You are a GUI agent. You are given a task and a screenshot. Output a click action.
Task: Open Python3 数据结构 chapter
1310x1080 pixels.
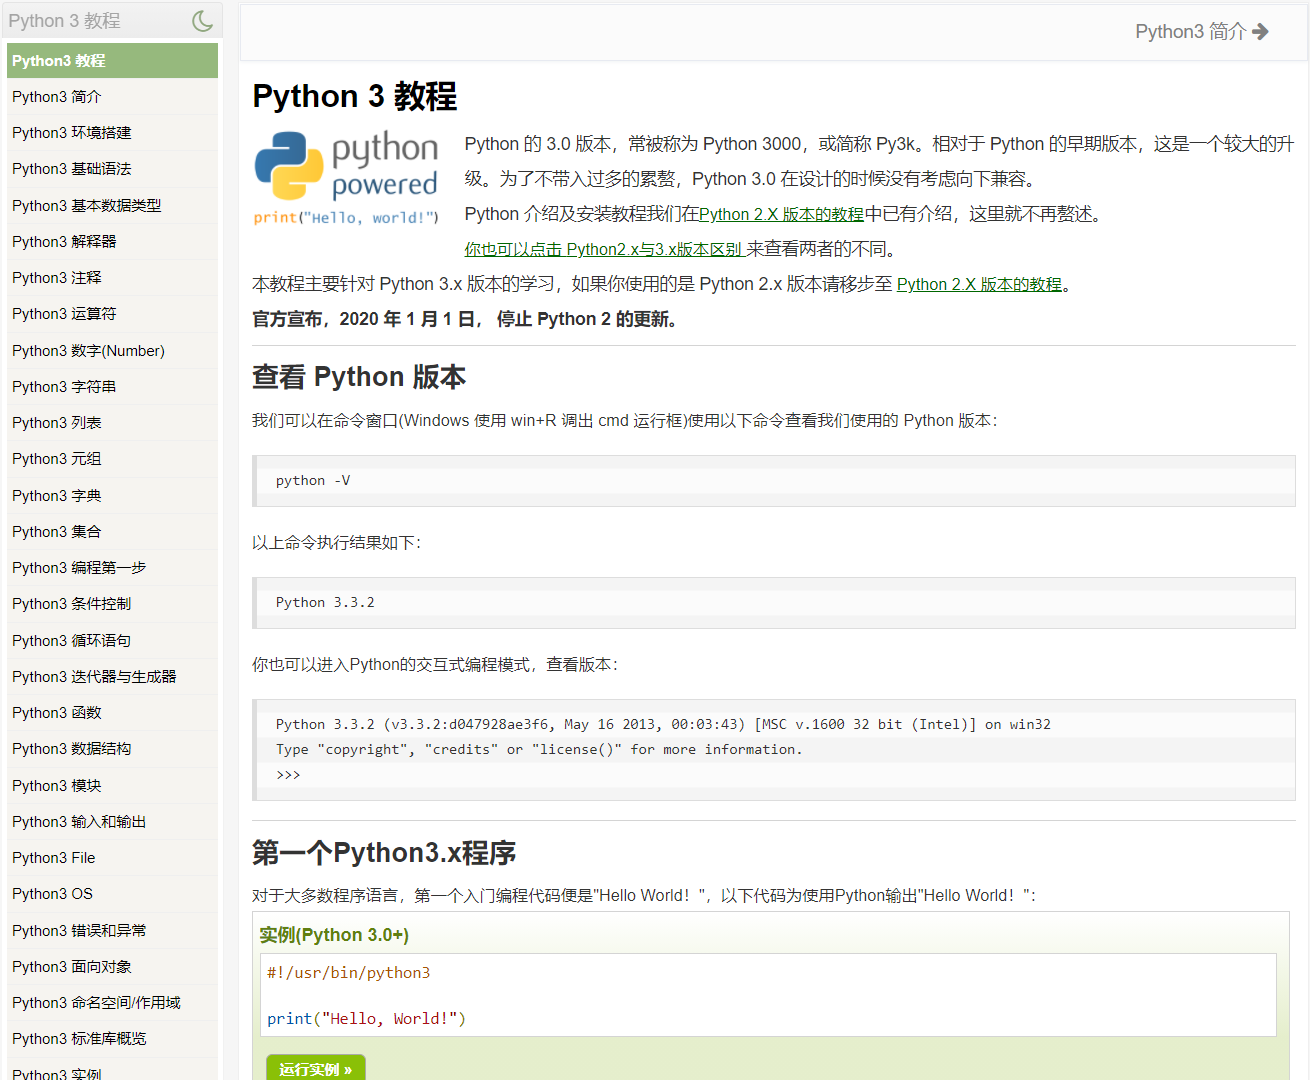pos(112,749)
